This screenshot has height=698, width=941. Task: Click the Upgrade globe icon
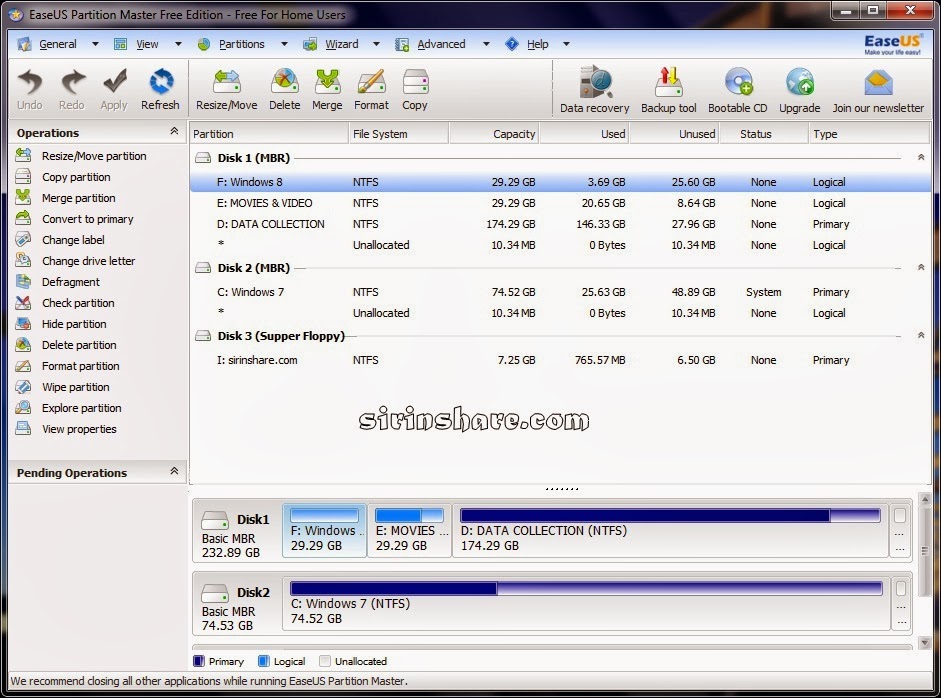click(x=799, y=82)
